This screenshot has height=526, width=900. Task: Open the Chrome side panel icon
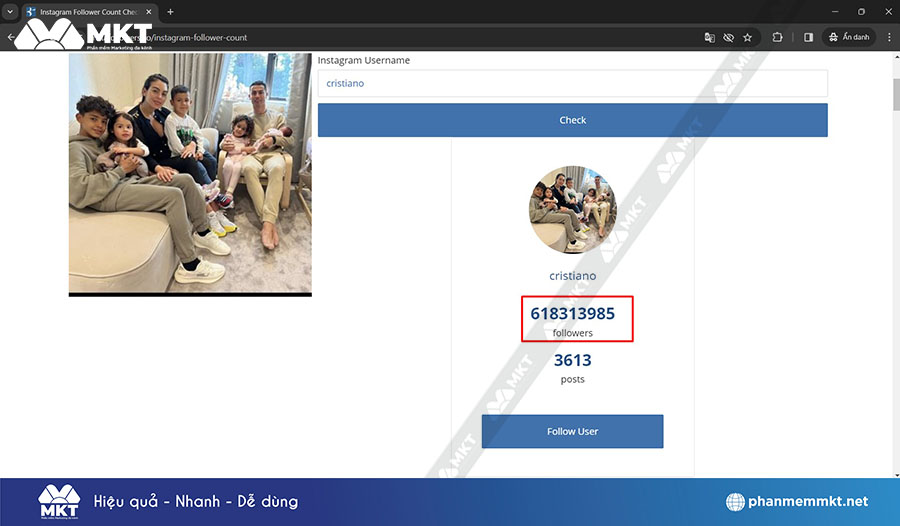pyautogui.click(x=808, y=37)
